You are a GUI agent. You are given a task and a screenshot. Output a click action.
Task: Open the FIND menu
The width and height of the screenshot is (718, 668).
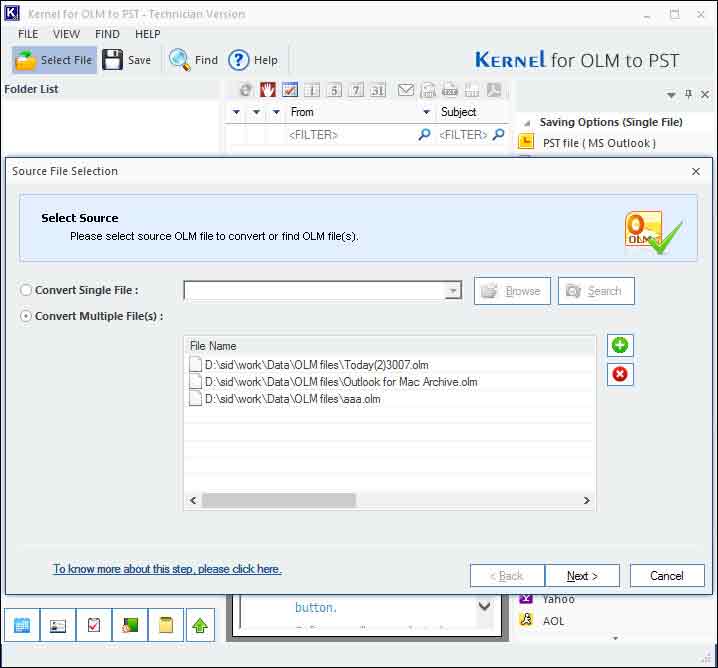[x=107, y=34]
